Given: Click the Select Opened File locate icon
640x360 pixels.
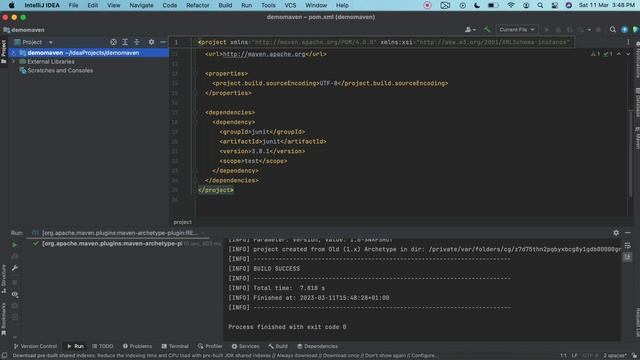Looking at the screenshot, I should [113, 42].
